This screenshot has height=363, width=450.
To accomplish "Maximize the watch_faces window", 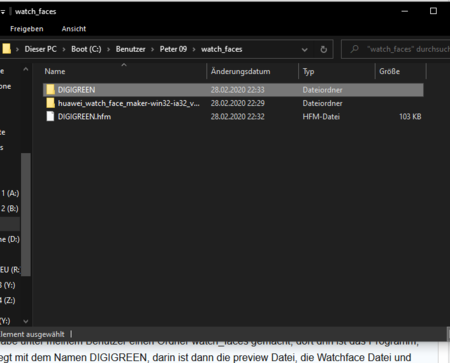I will point(433,11).
